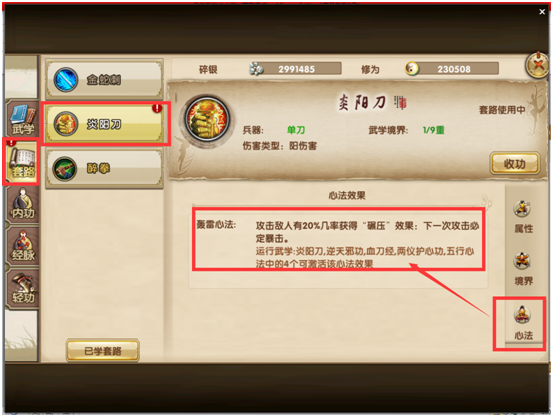The width and height of the screenshot is (553, 417).
Task: Select the 套路 routines sidebar tab
Action: (x=22, y=163)
